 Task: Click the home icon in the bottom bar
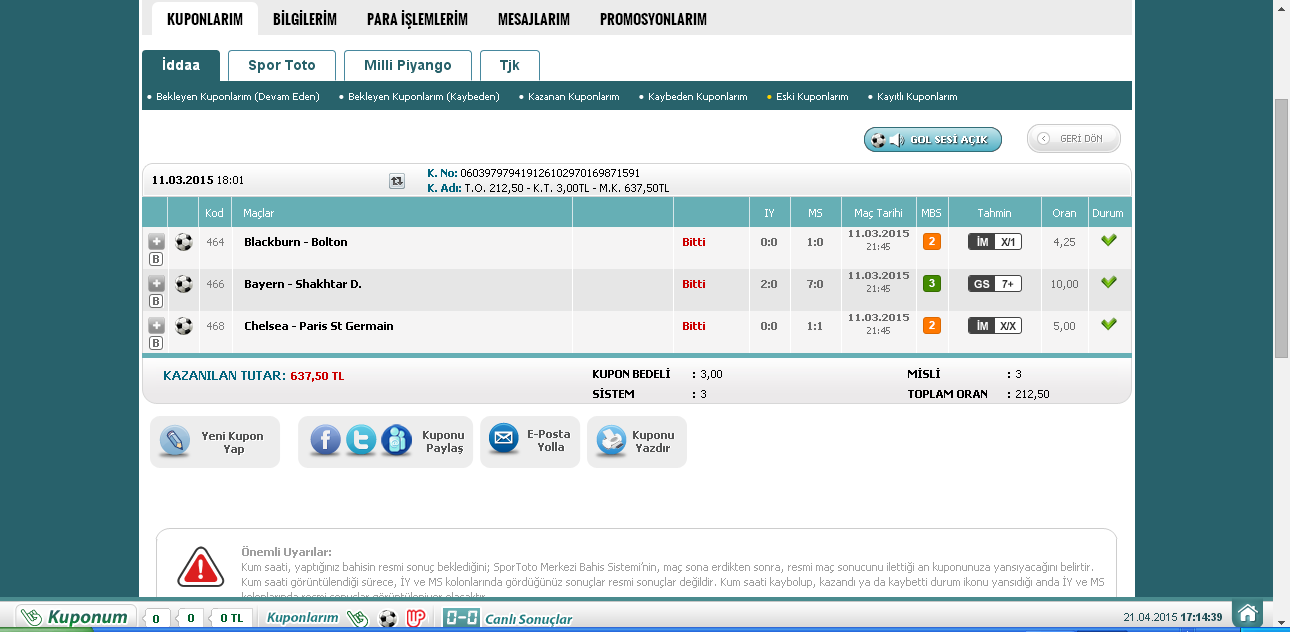1246,614
